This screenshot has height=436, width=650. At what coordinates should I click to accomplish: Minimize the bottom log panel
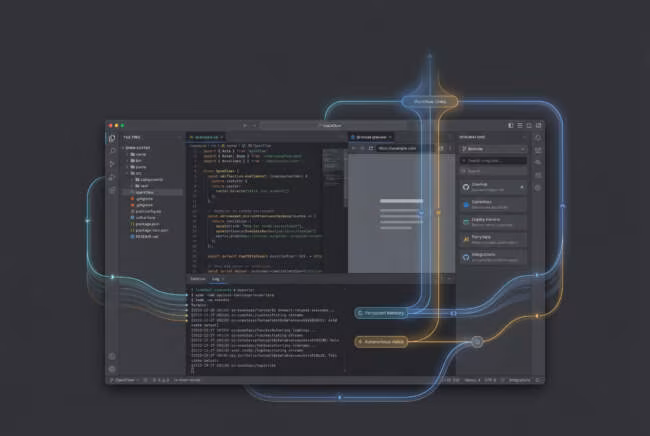tap(449, 279)
